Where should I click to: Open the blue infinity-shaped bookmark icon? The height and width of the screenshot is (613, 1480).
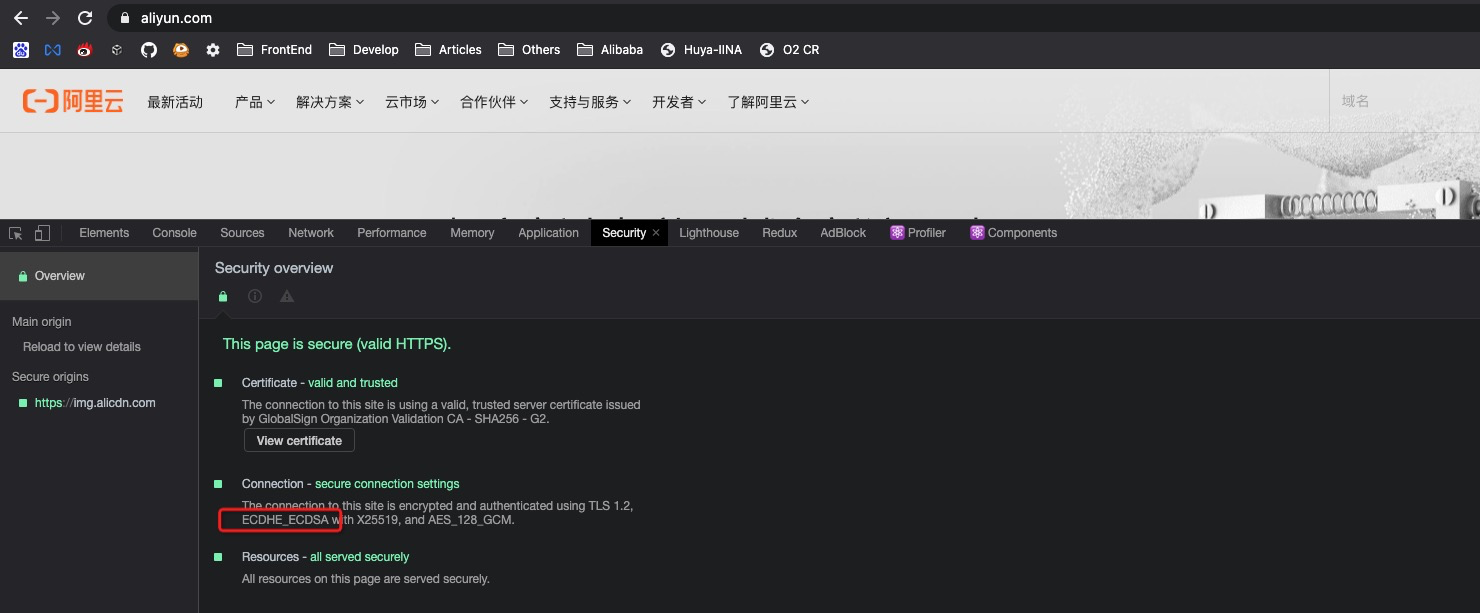coord(53,49)
